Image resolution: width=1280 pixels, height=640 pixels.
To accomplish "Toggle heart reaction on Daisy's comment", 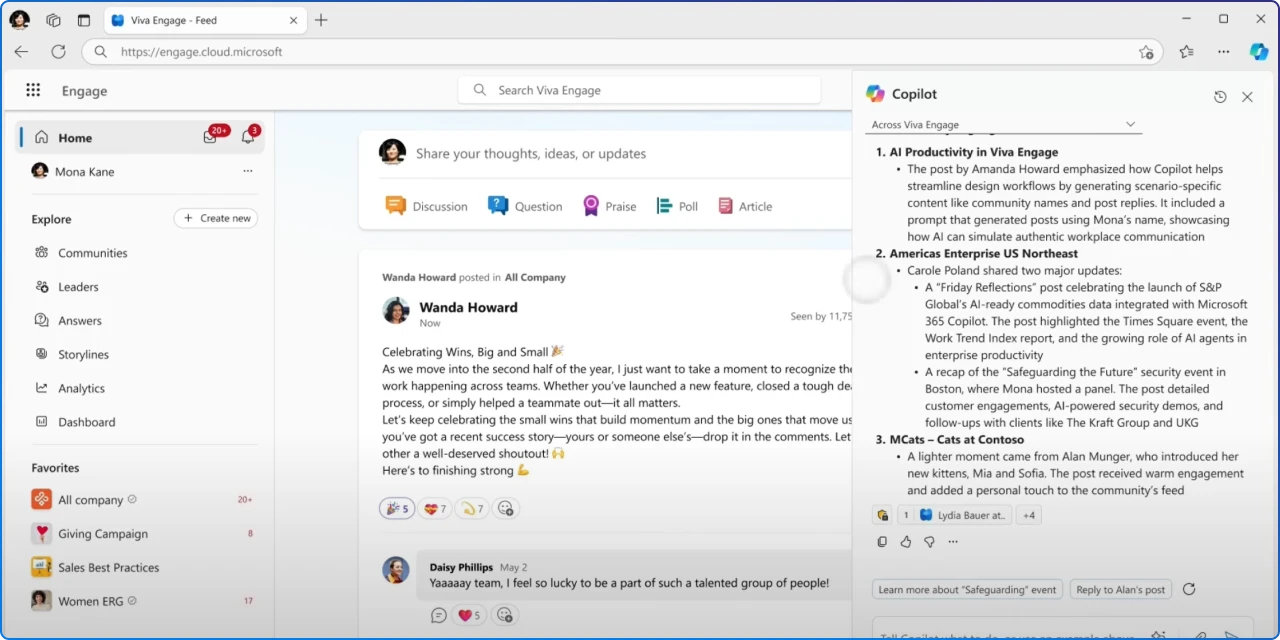I will [469, 615].
